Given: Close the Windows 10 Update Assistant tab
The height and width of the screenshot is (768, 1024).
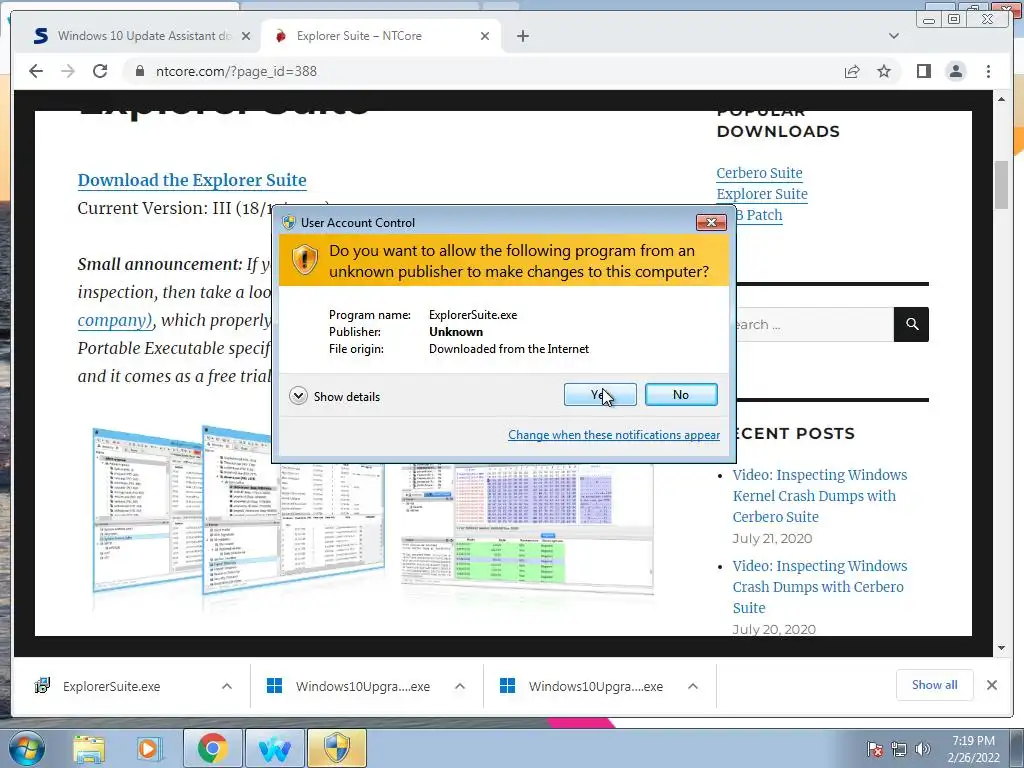Looking at the screenshot, I should (246, 36).
